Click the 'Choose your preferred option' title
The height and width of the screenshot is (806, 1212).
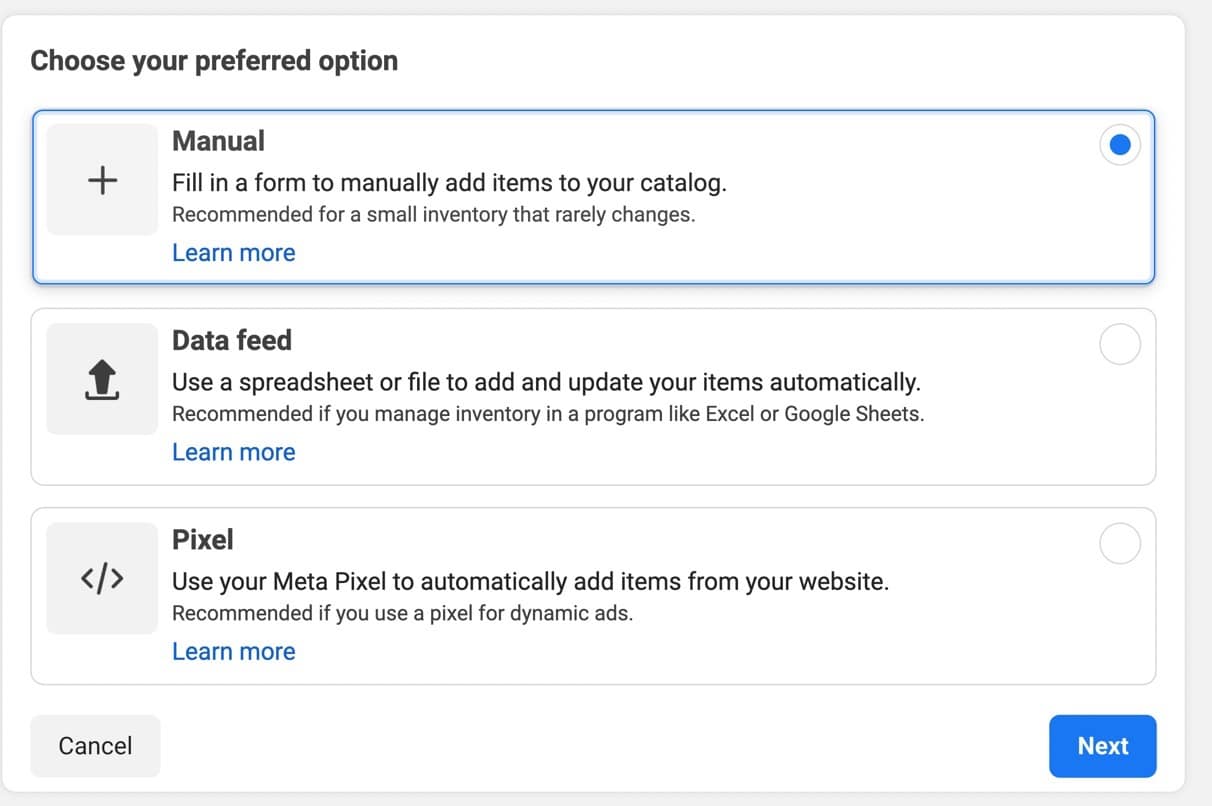point(214,60)
